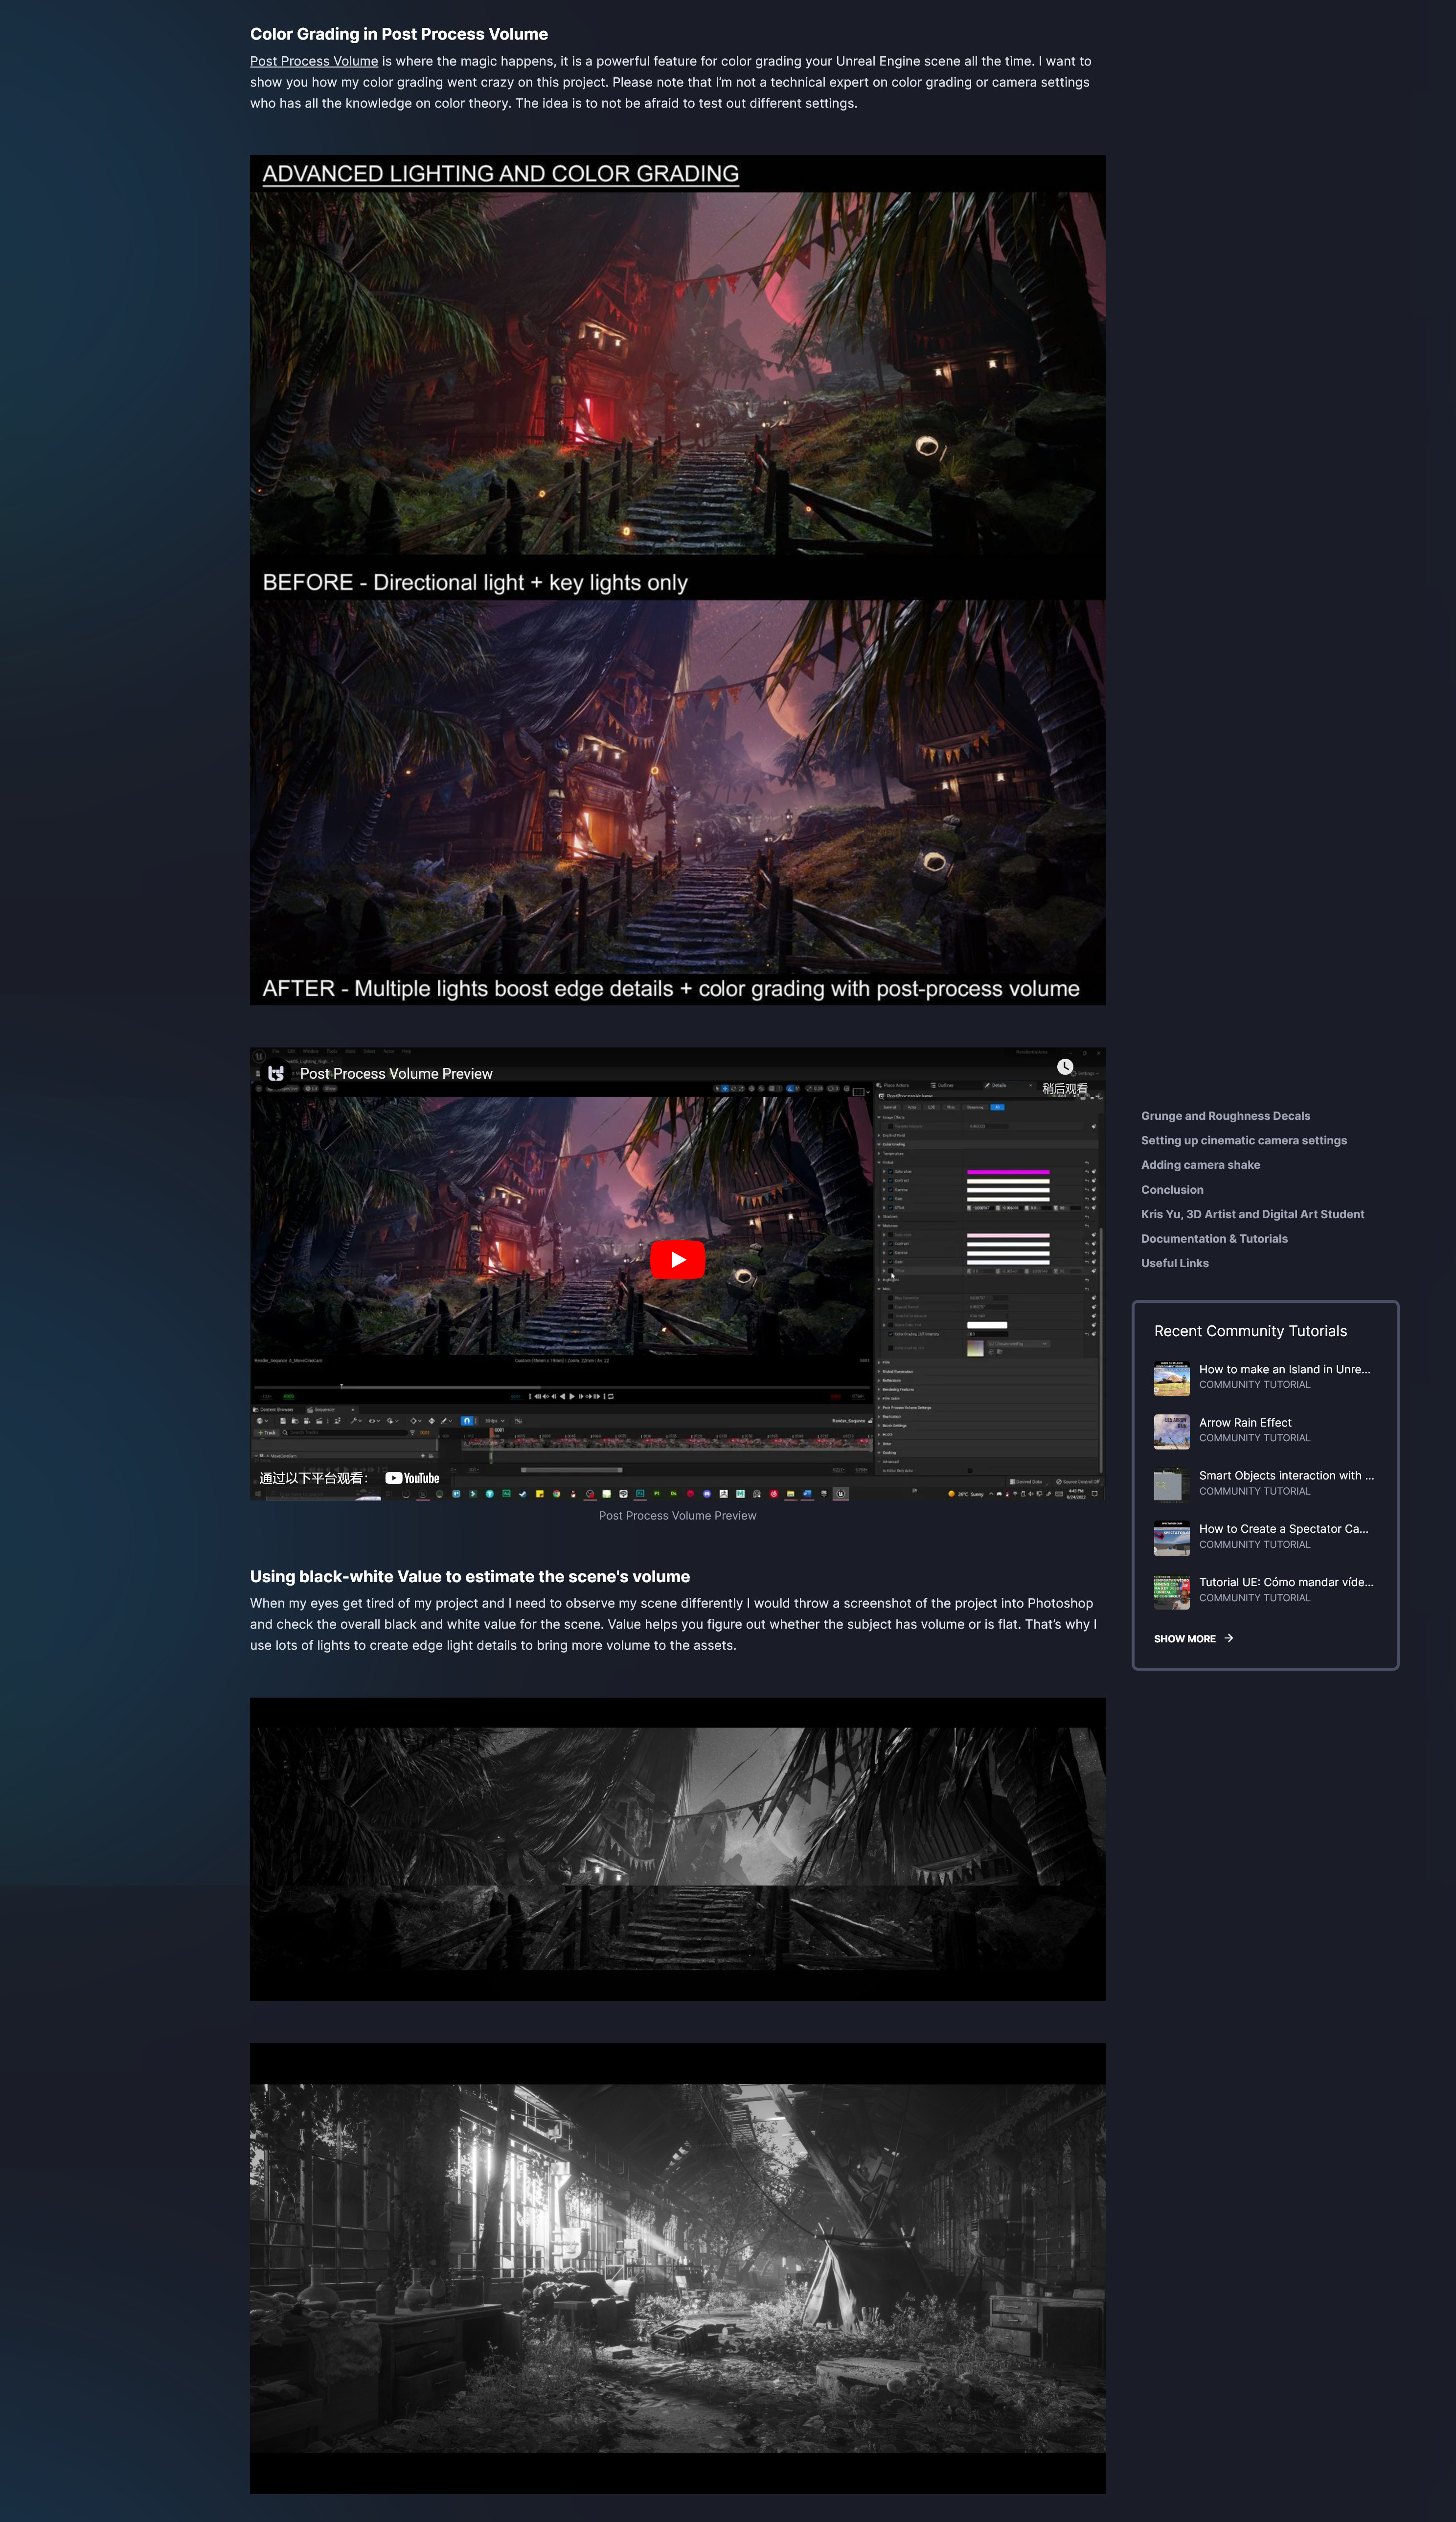Click the YouTube logo below the video
The image size is (1456, 2522).
[412, 1478]
